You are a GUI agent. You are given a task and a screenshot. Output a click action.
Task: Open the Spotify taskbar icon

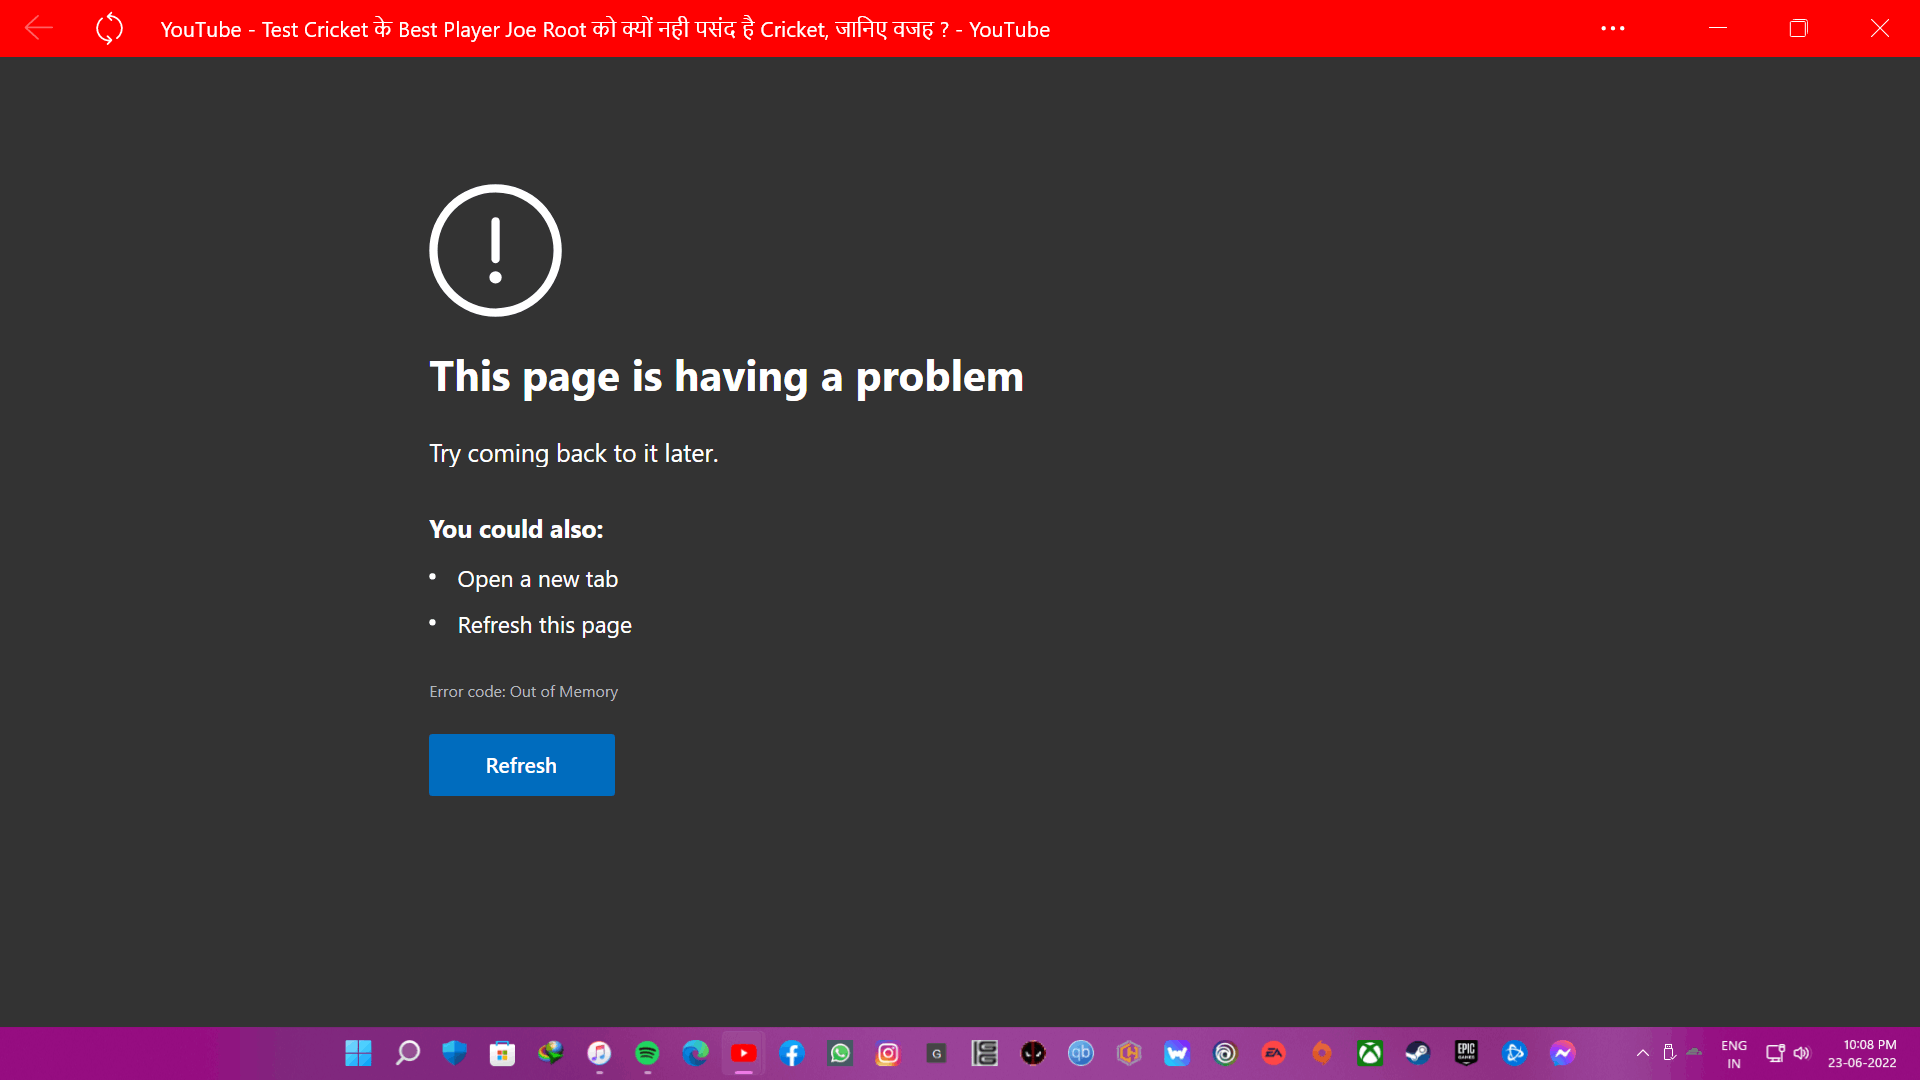pos(647,1053)
